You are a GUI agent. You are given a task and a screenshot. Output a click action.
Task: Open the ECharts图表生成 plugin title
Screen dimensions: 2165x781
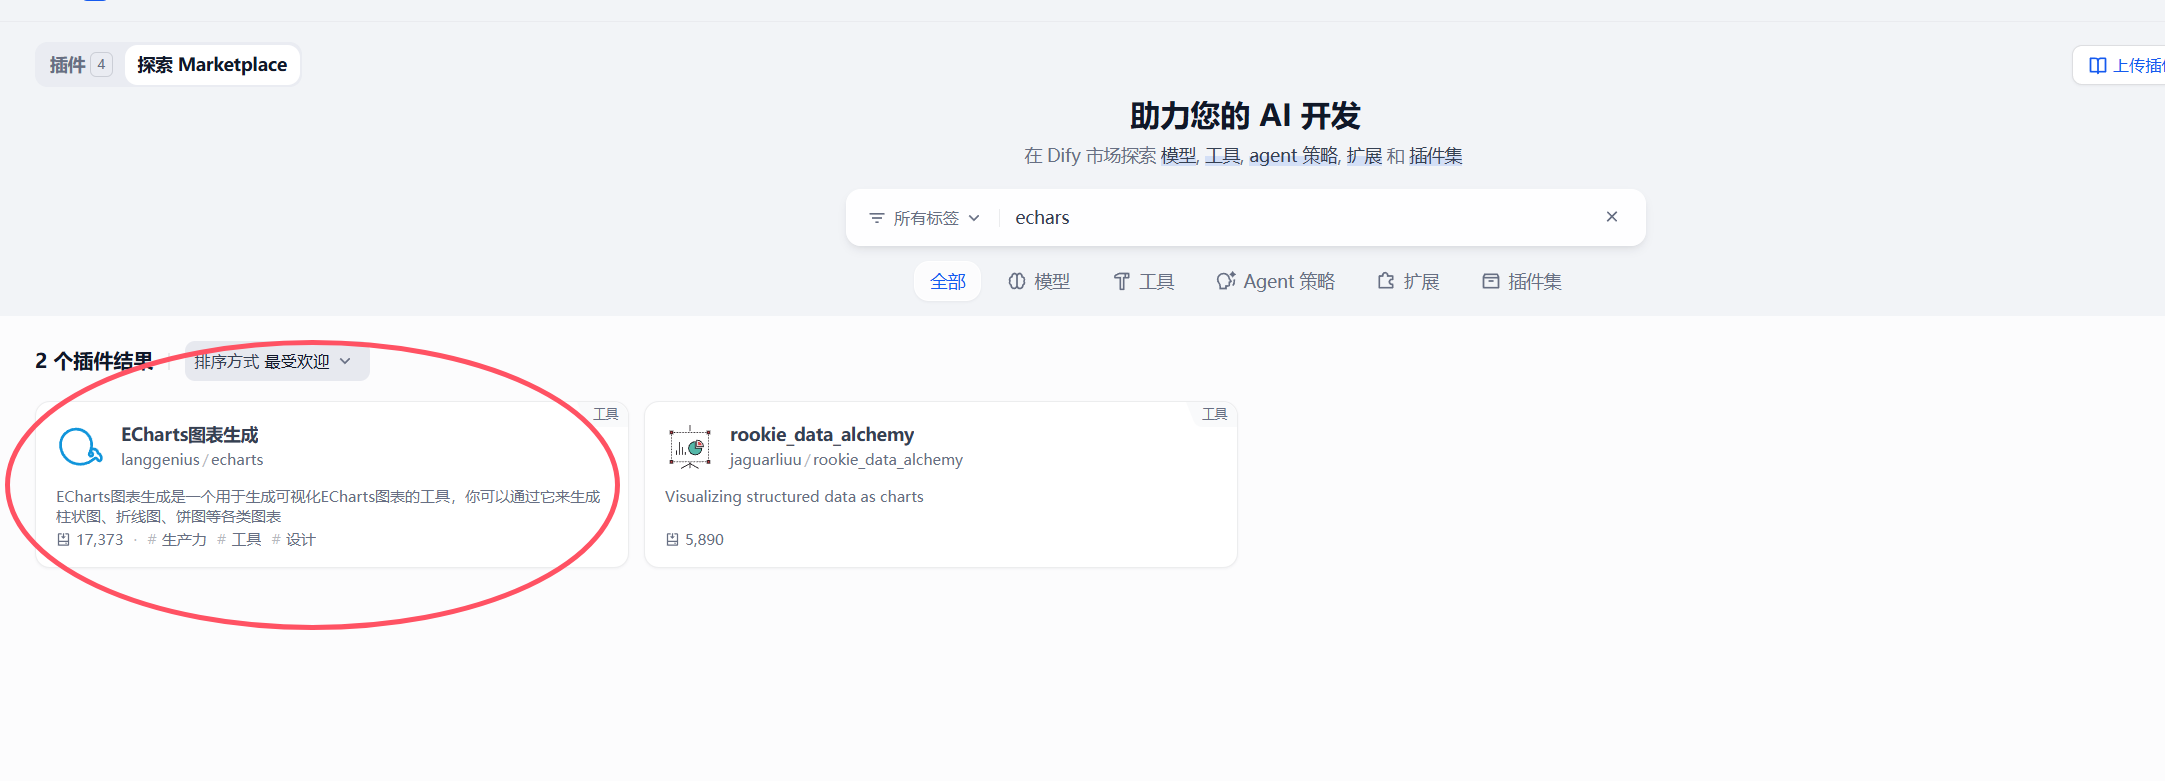[x=190, y=435]
